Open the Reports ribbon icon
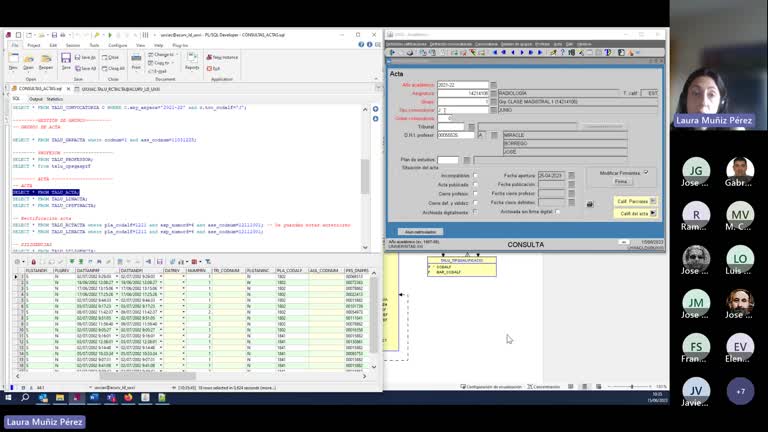Screen dimensions: 768x432 point(192,61)
